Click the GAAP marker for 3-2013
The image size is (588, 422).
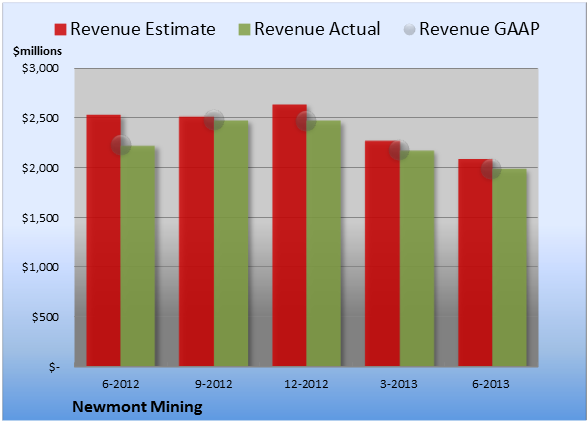tap(399, 150)
